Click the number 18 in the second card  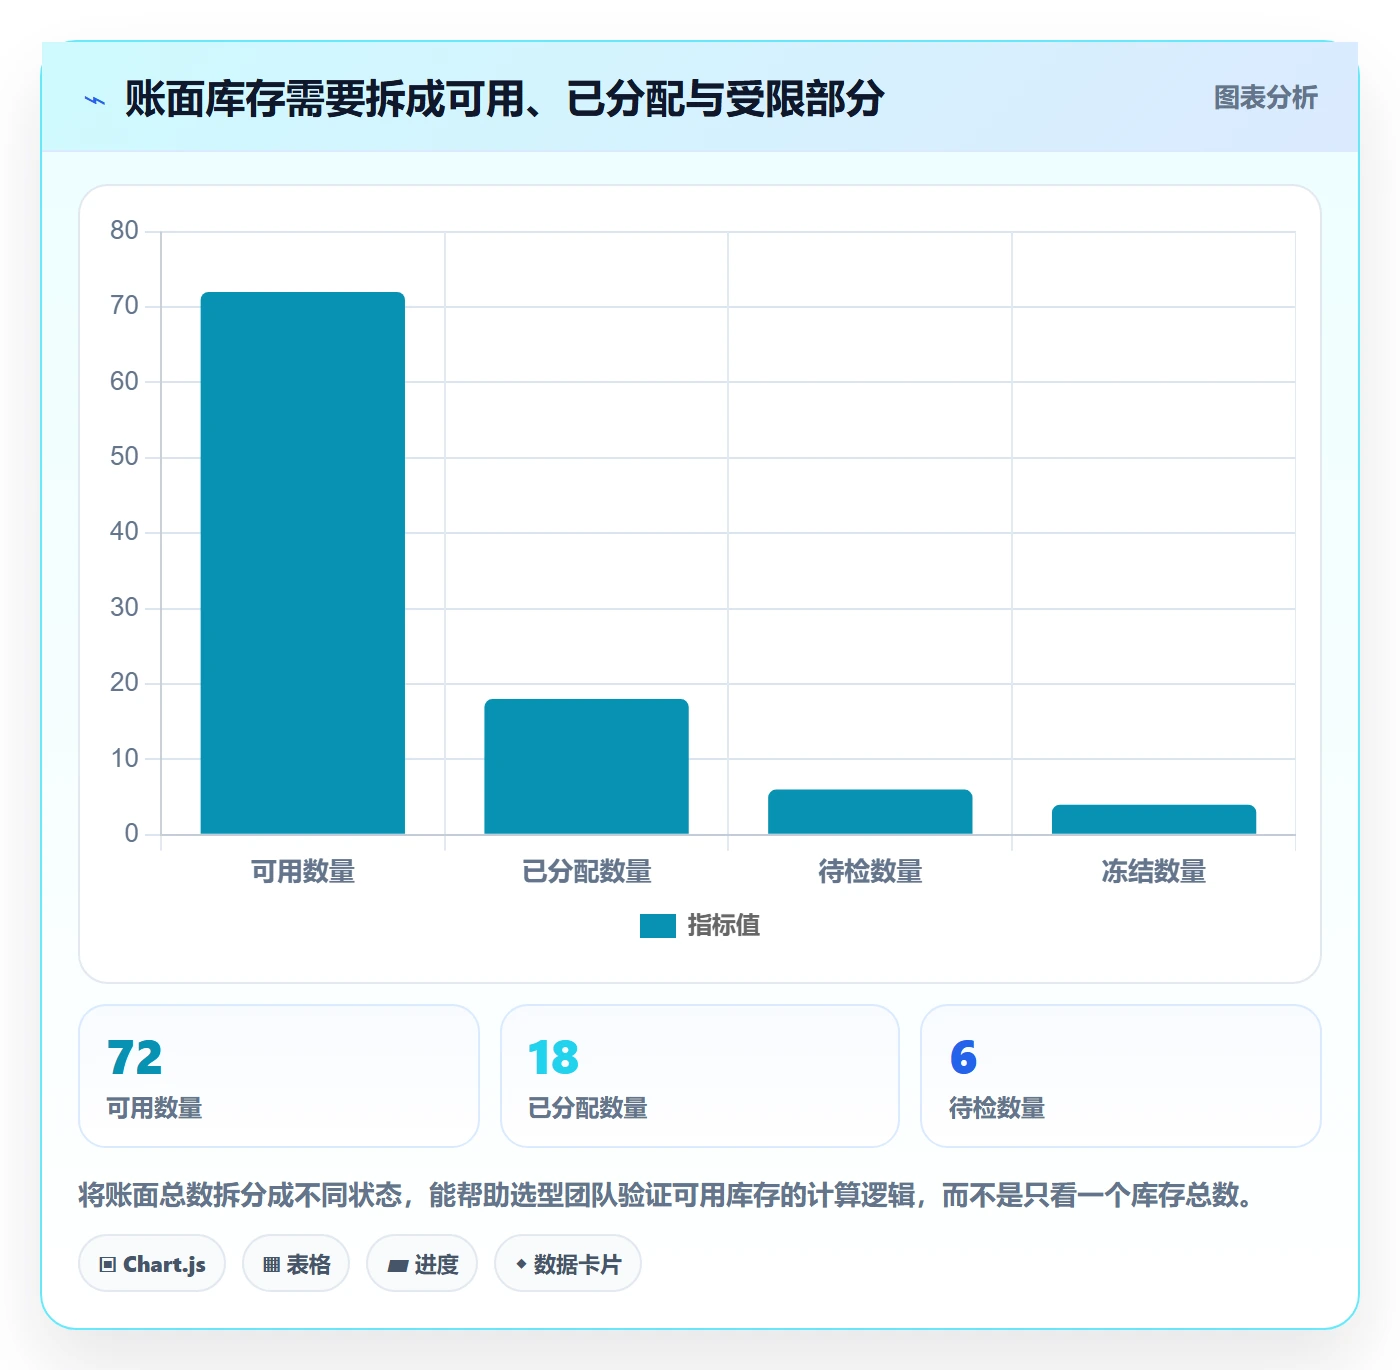[554, 1058]
